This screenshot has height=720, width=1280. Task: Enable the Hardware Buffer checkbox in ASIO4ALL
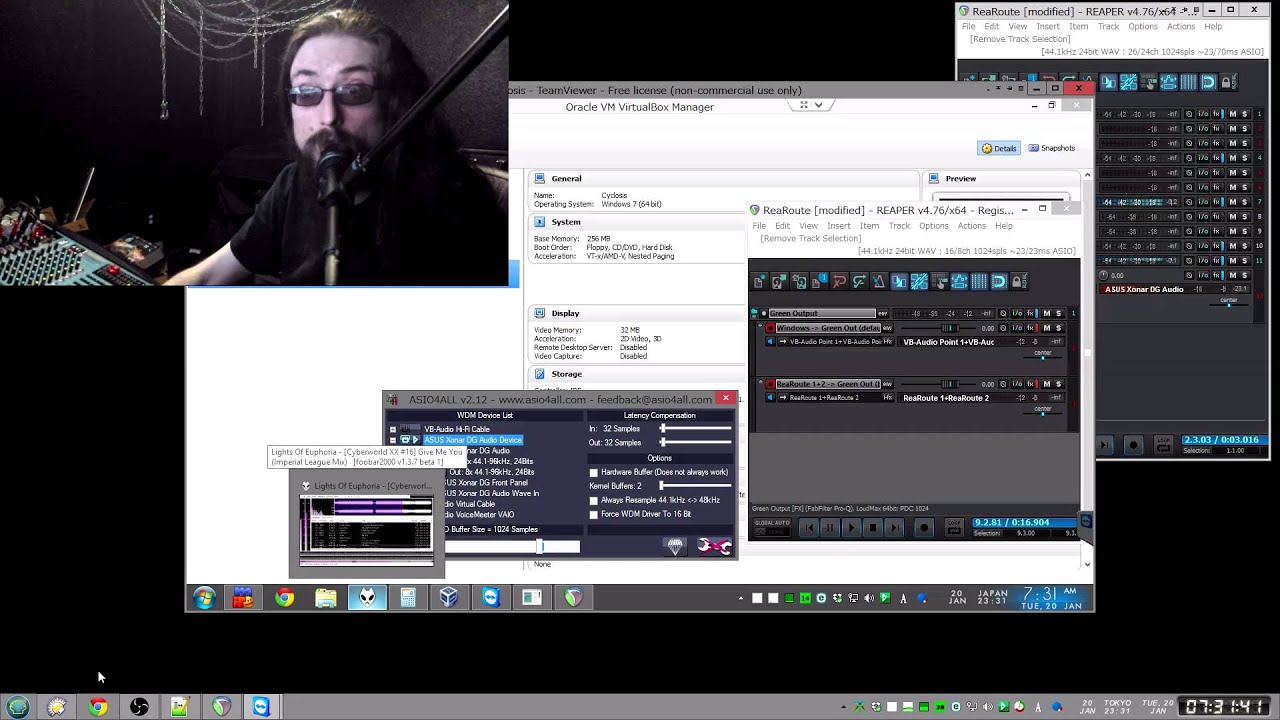593,473
